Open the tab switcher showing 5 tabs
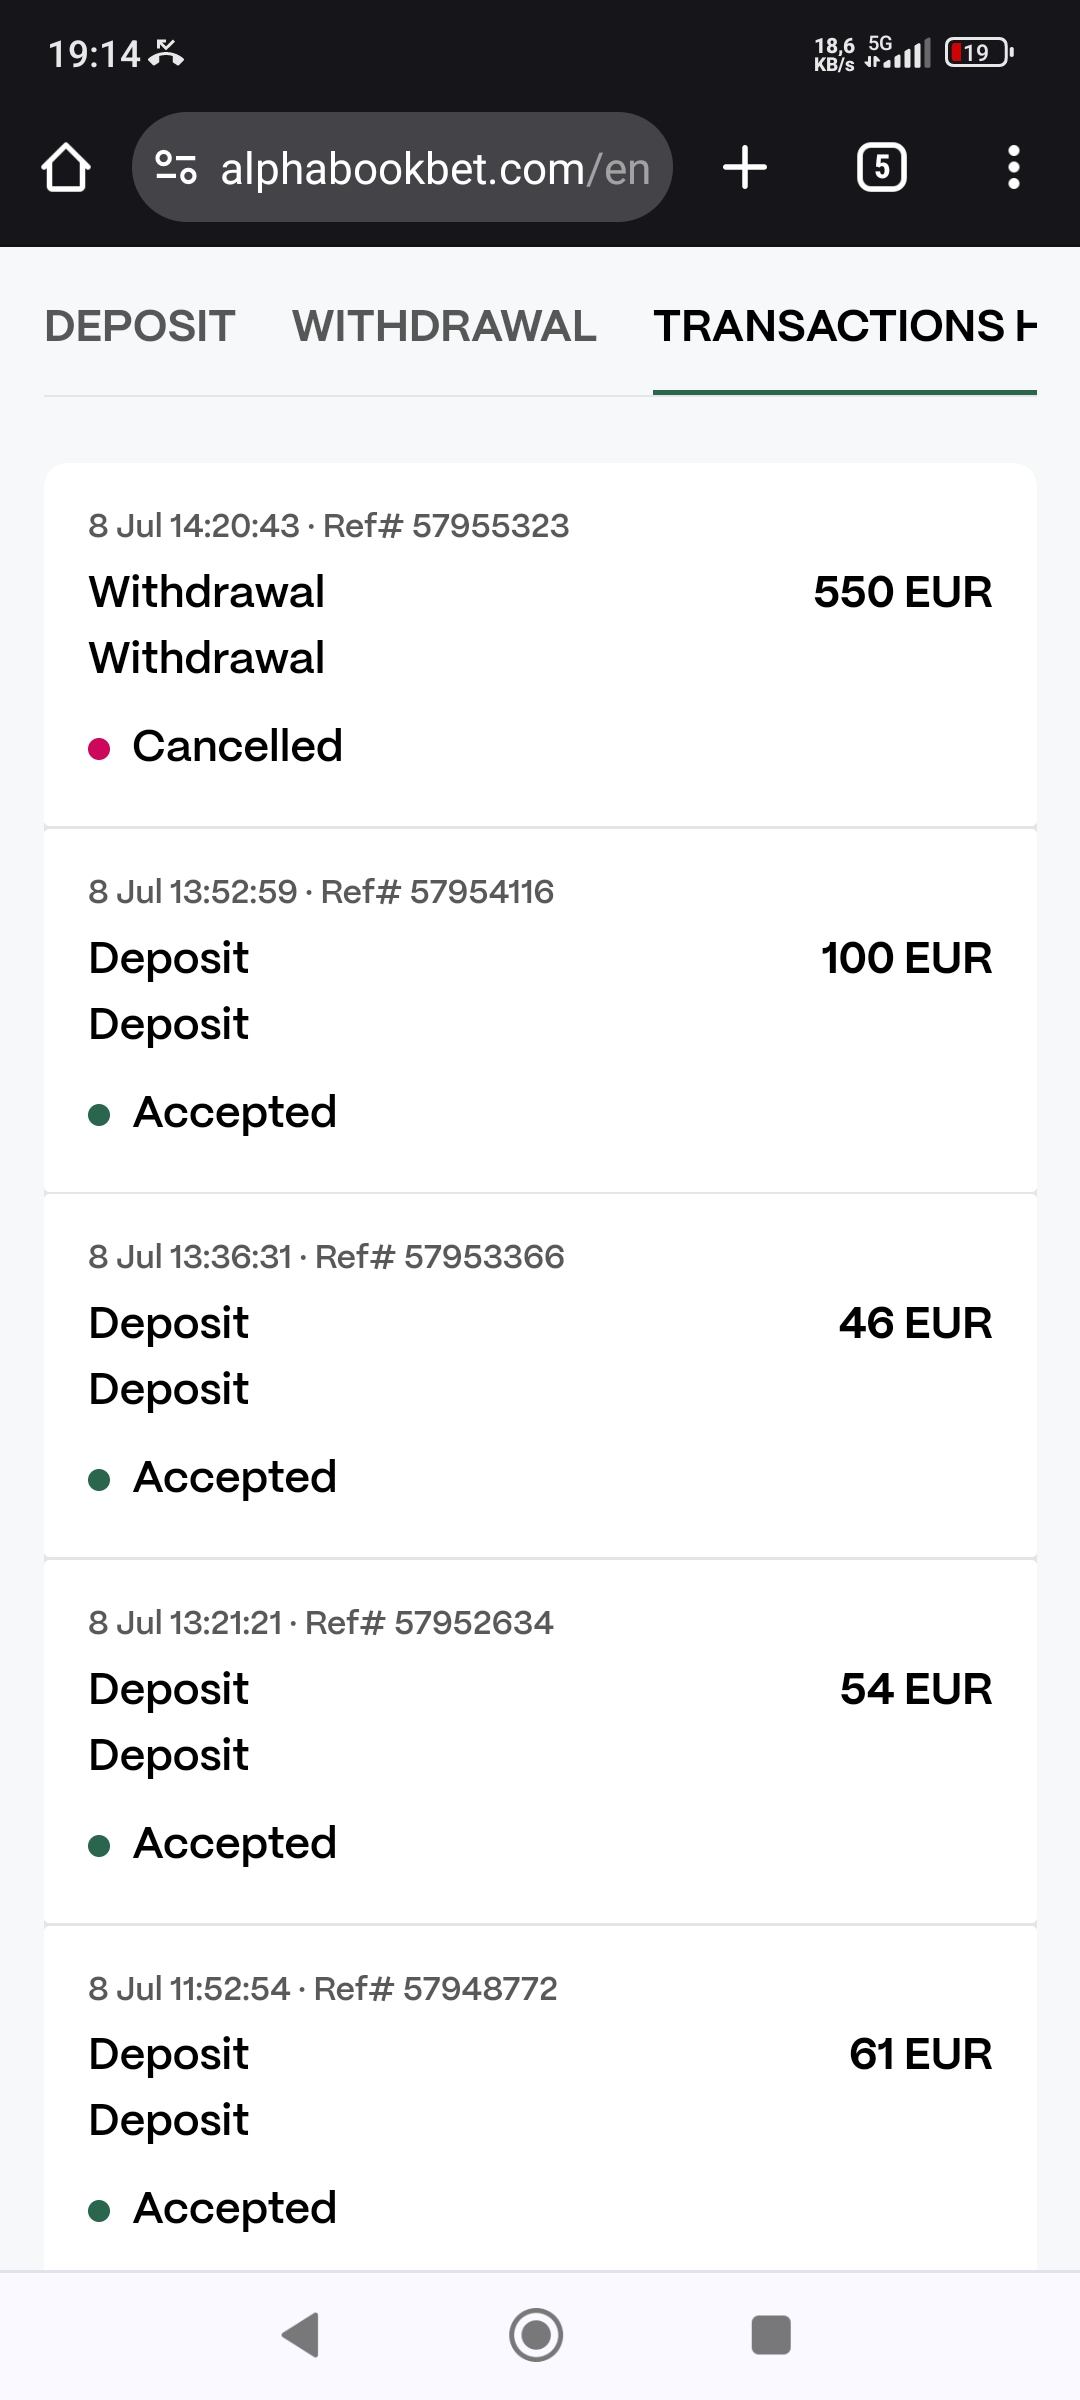The image size is (1080, 2400). coord(881,167)
